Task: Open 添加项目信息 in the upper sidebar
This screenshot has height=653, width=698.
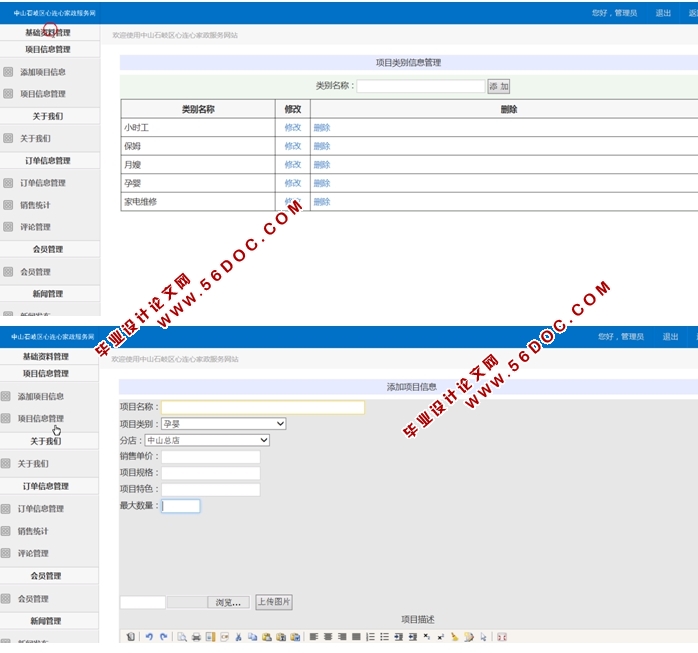Action: tap(43, 72)
